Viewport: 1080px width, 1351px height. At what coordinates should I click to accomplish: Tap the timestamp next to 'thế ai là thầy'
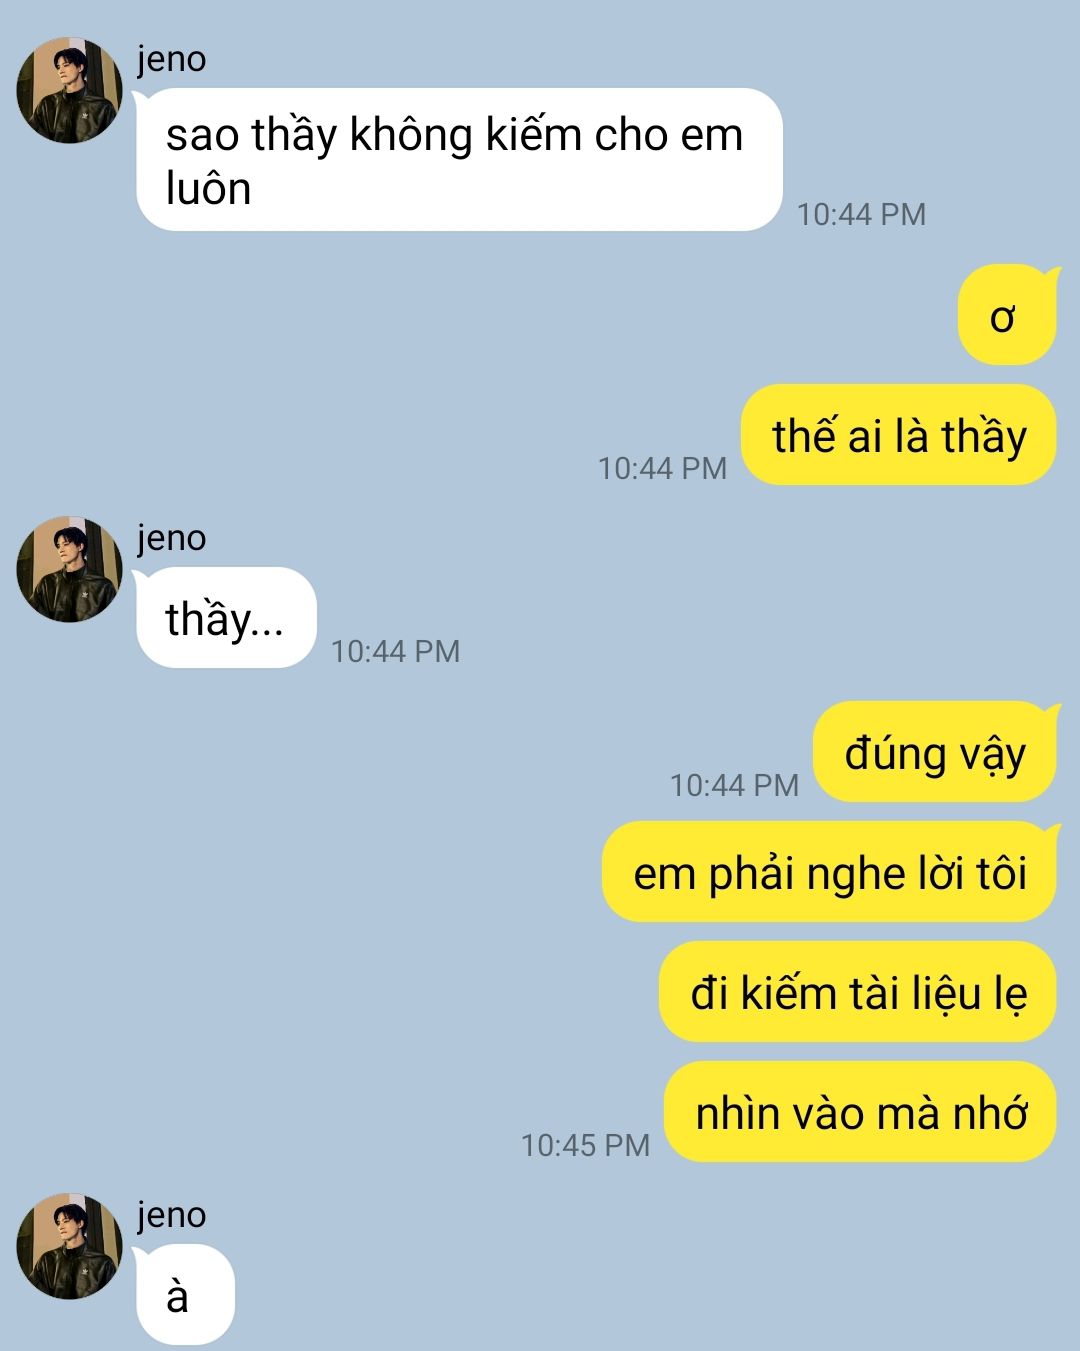662,468
